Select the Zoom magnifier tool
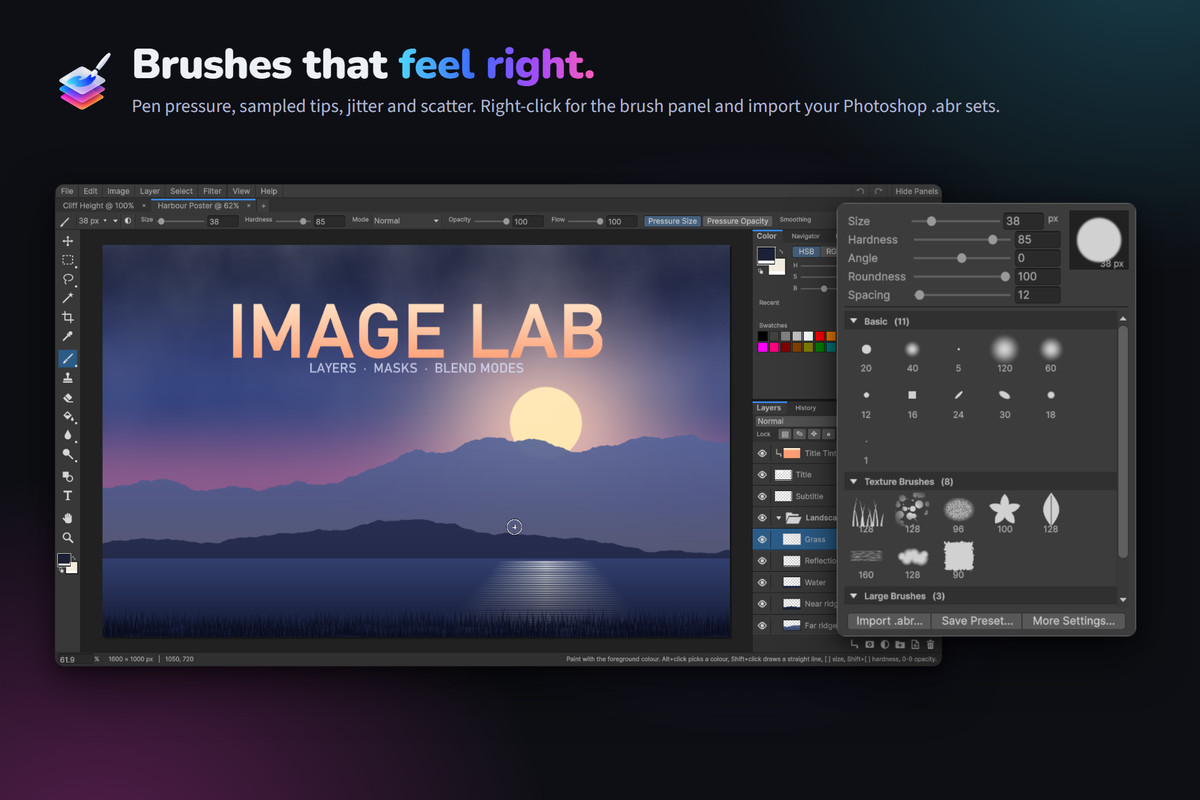The height and width of the screenshot is (800, 1200). [x=68, y=537]
